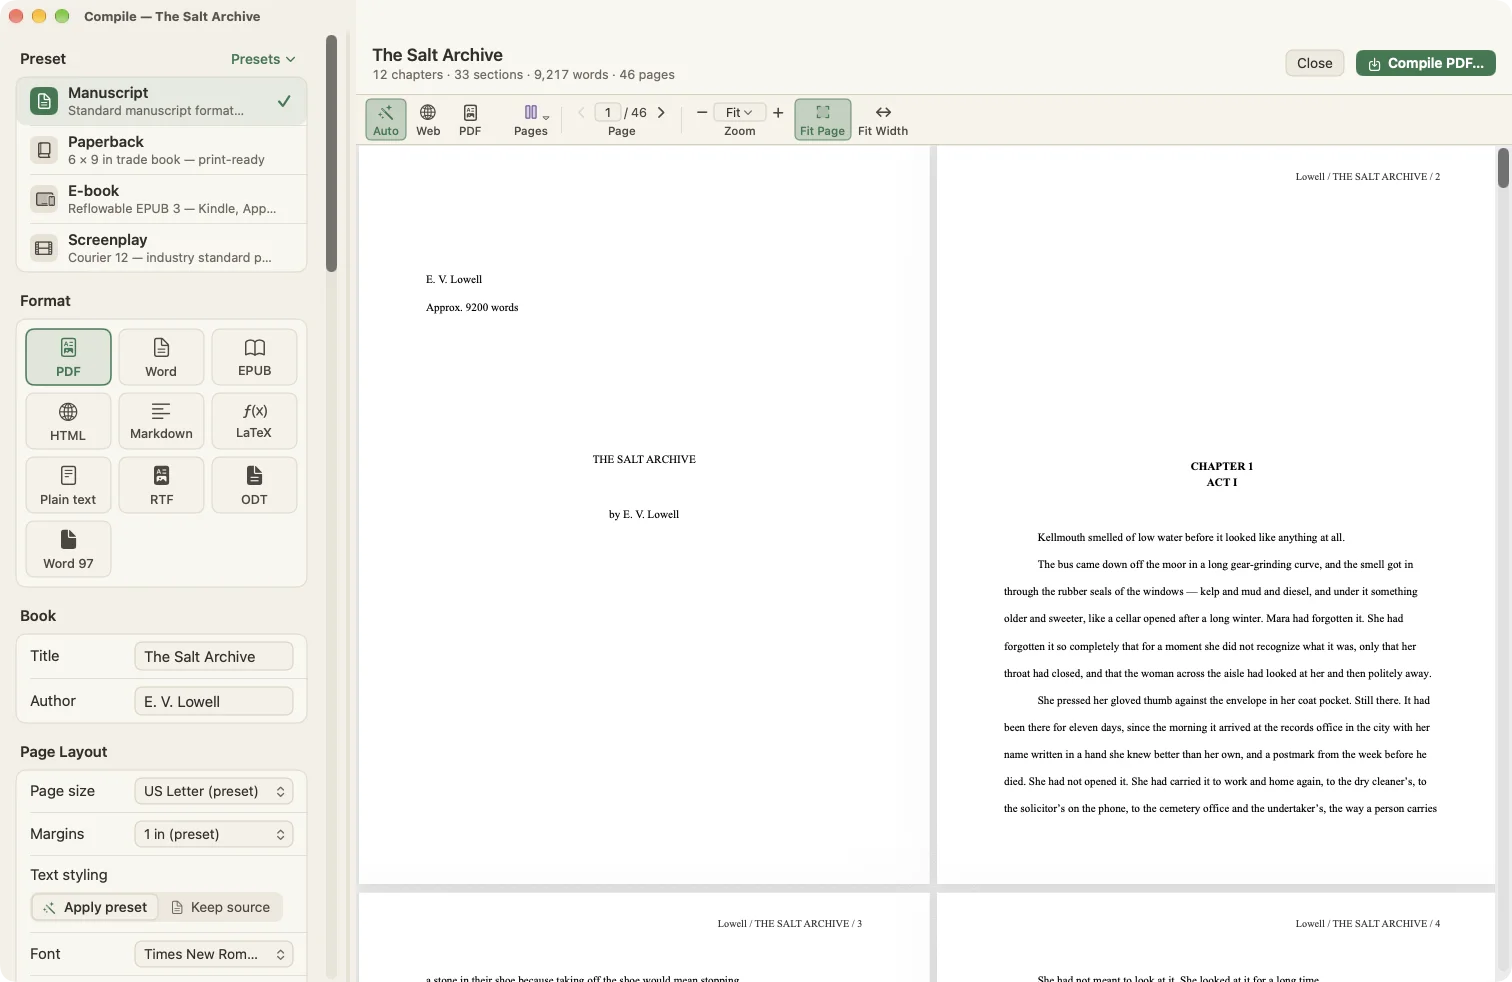The height and width of the screenshot is (982, 1512).
Task: Open the Page size US Letter dropdown
Action: pyautogui.click(x=214, y=791)
